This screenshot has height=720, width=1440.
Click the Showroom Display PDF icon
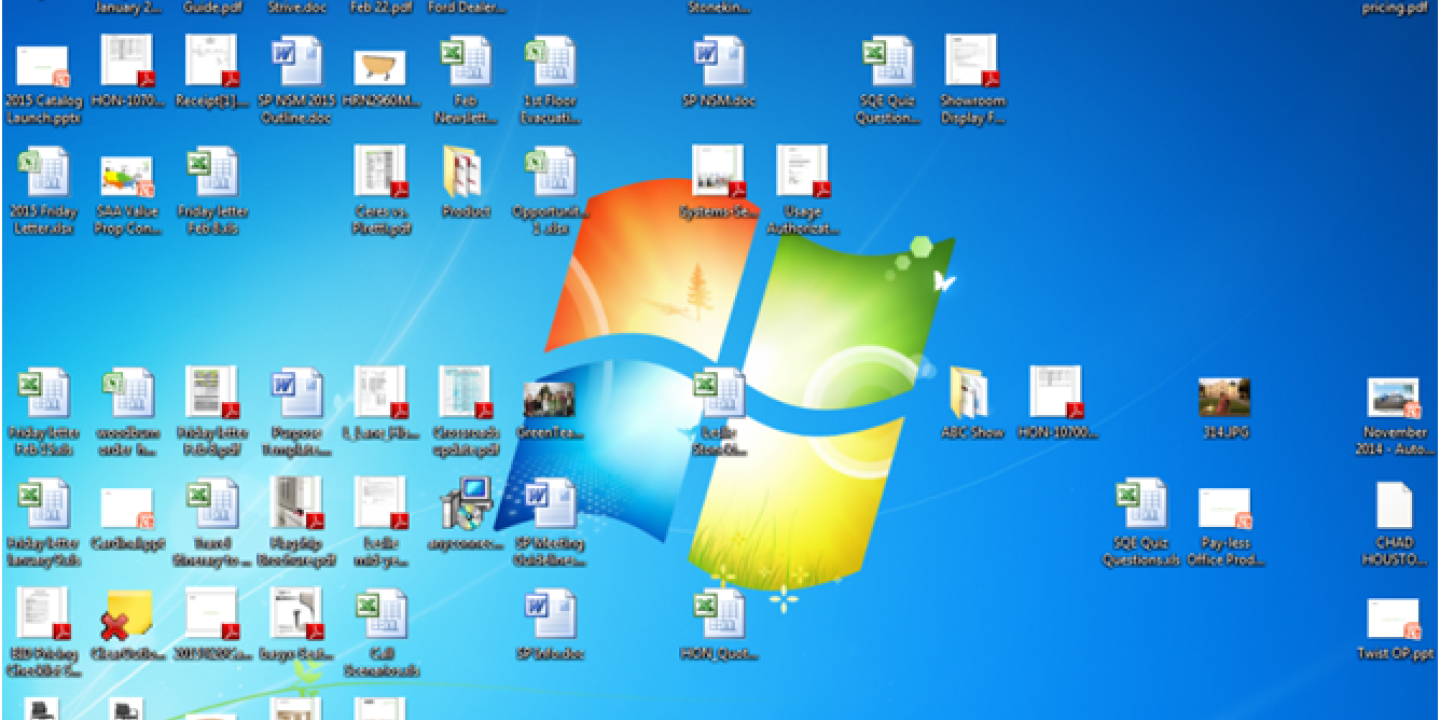(x=972, y=62)
